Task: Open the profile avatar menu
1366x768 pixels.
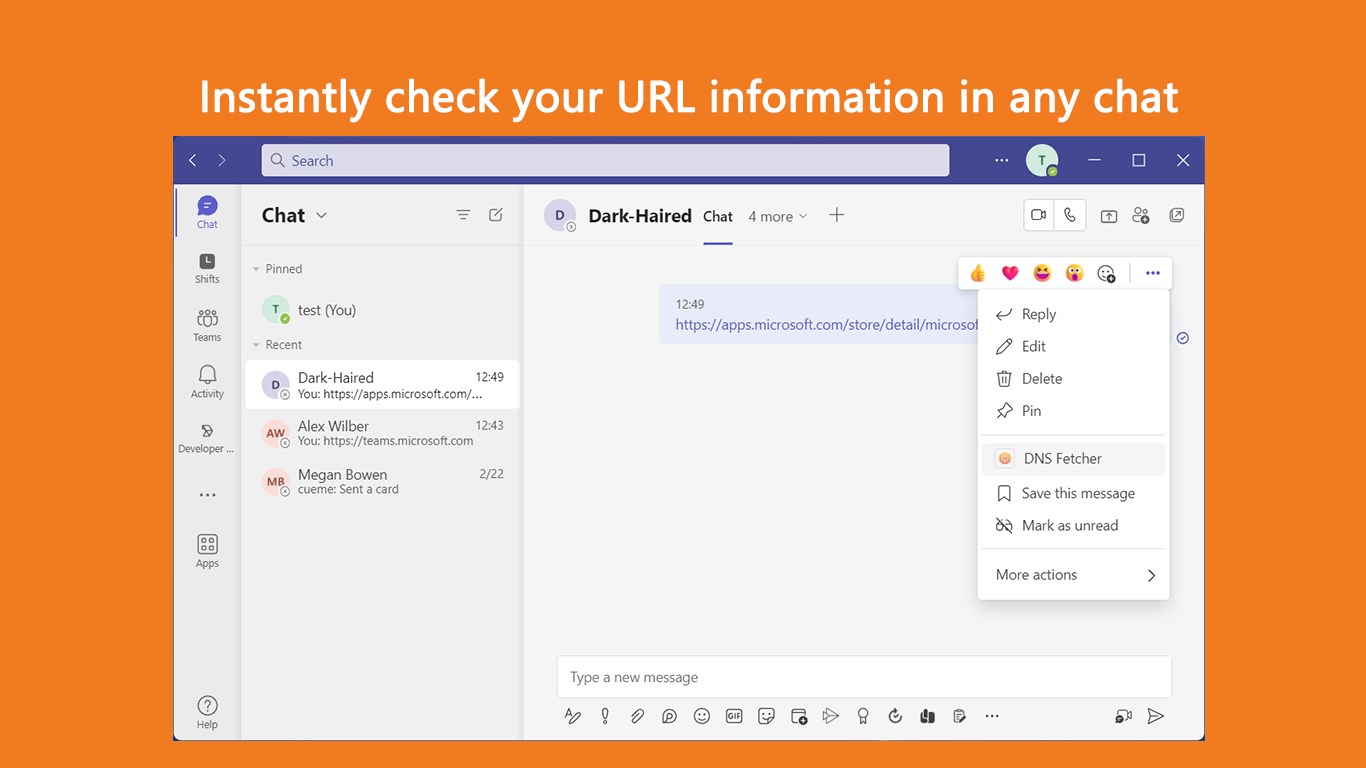Action: click(x=1042, y=160)
